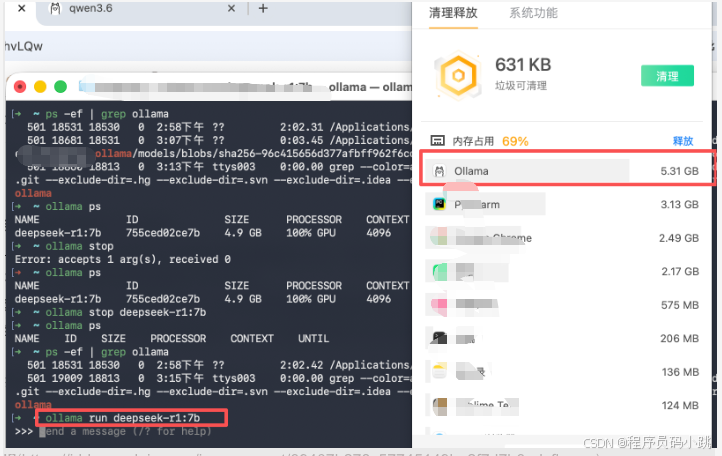722x456 pixels.
Task: Maximize the terminal with green button
Action: tap(60, 87)
